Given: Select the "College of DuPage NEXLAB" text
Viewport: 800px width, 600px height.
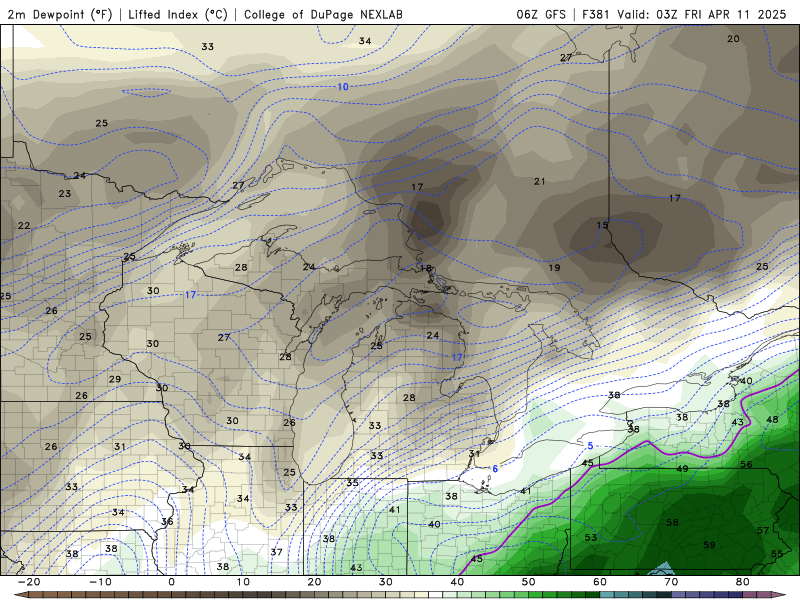Looking at the screenshot, I should pyautogui.click(x=323, y=14).
